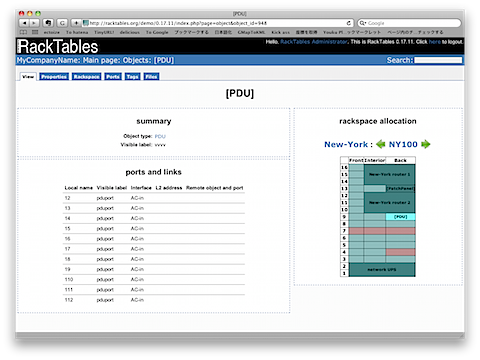Click the address bar URL field
This screenshot has height=360, width=480.
pyautogui.click(x=217, y=23)
